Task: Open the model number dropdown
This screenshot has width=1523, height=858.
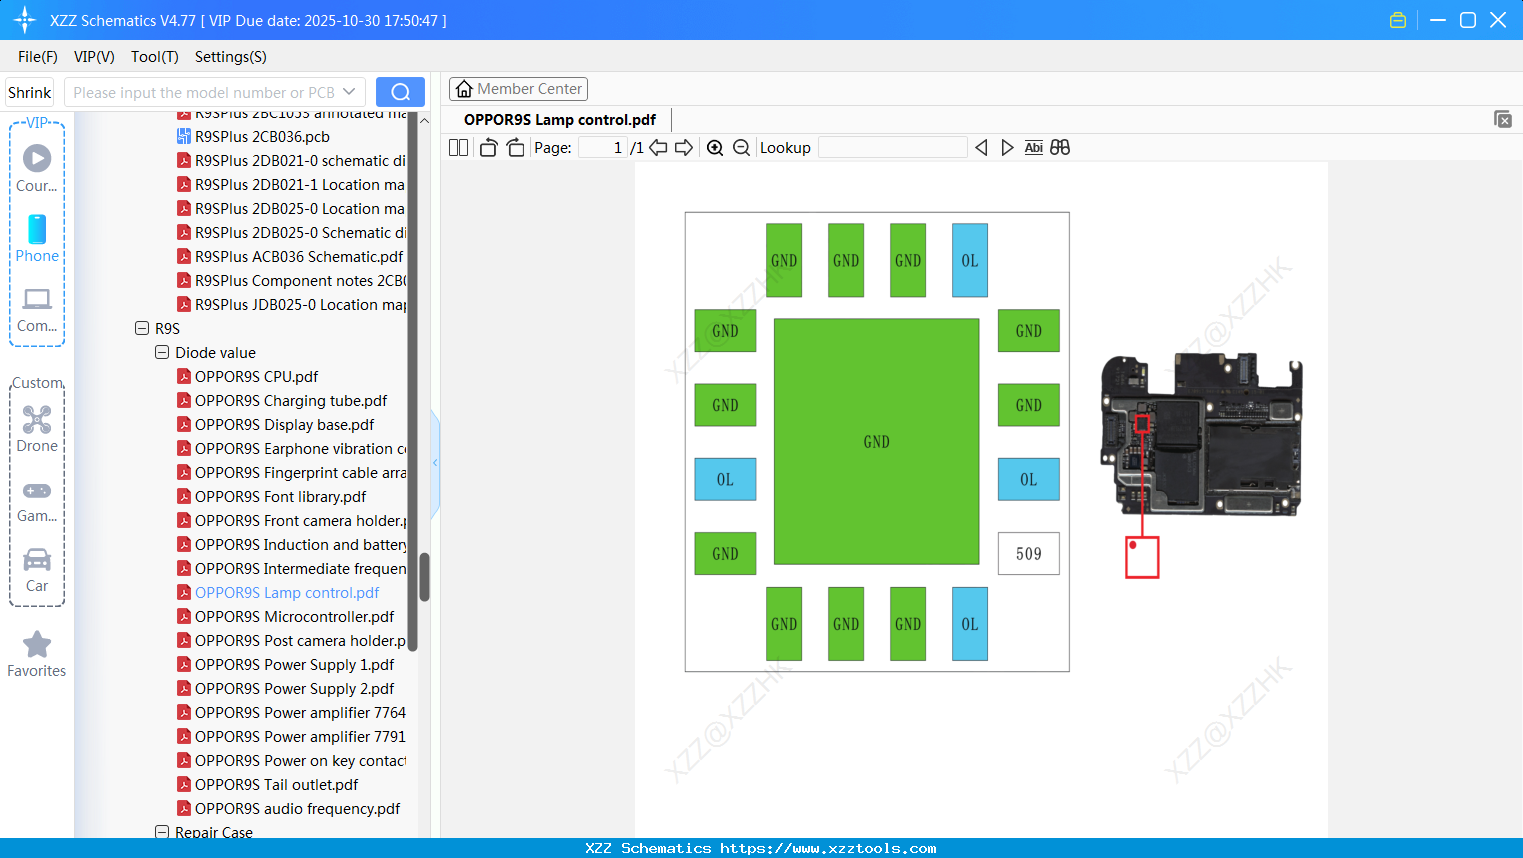Action: pyautogui.click(x=349, y=92)
